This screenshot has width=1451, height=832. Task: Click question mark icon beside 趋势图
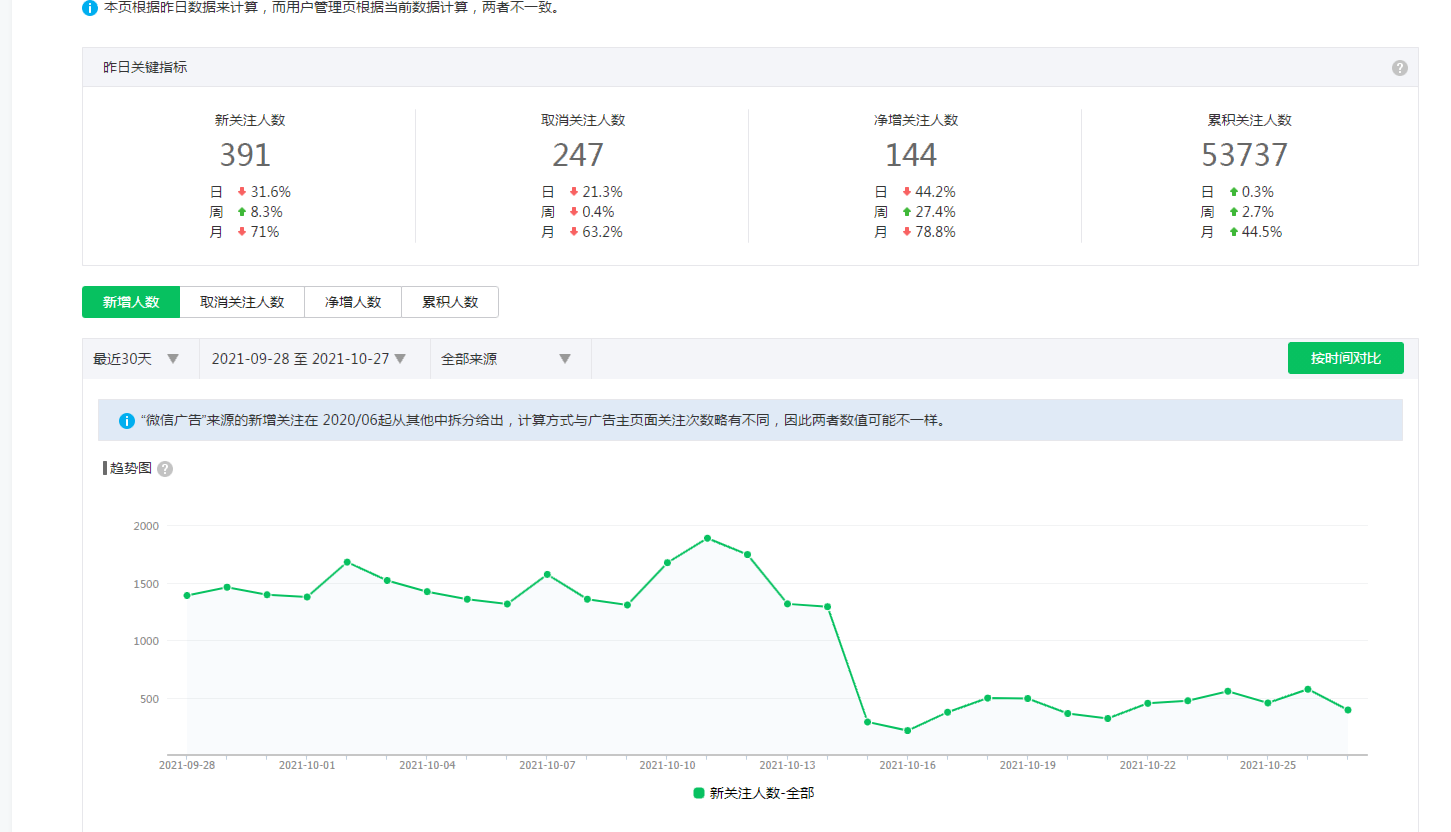[x=165, y=469]
